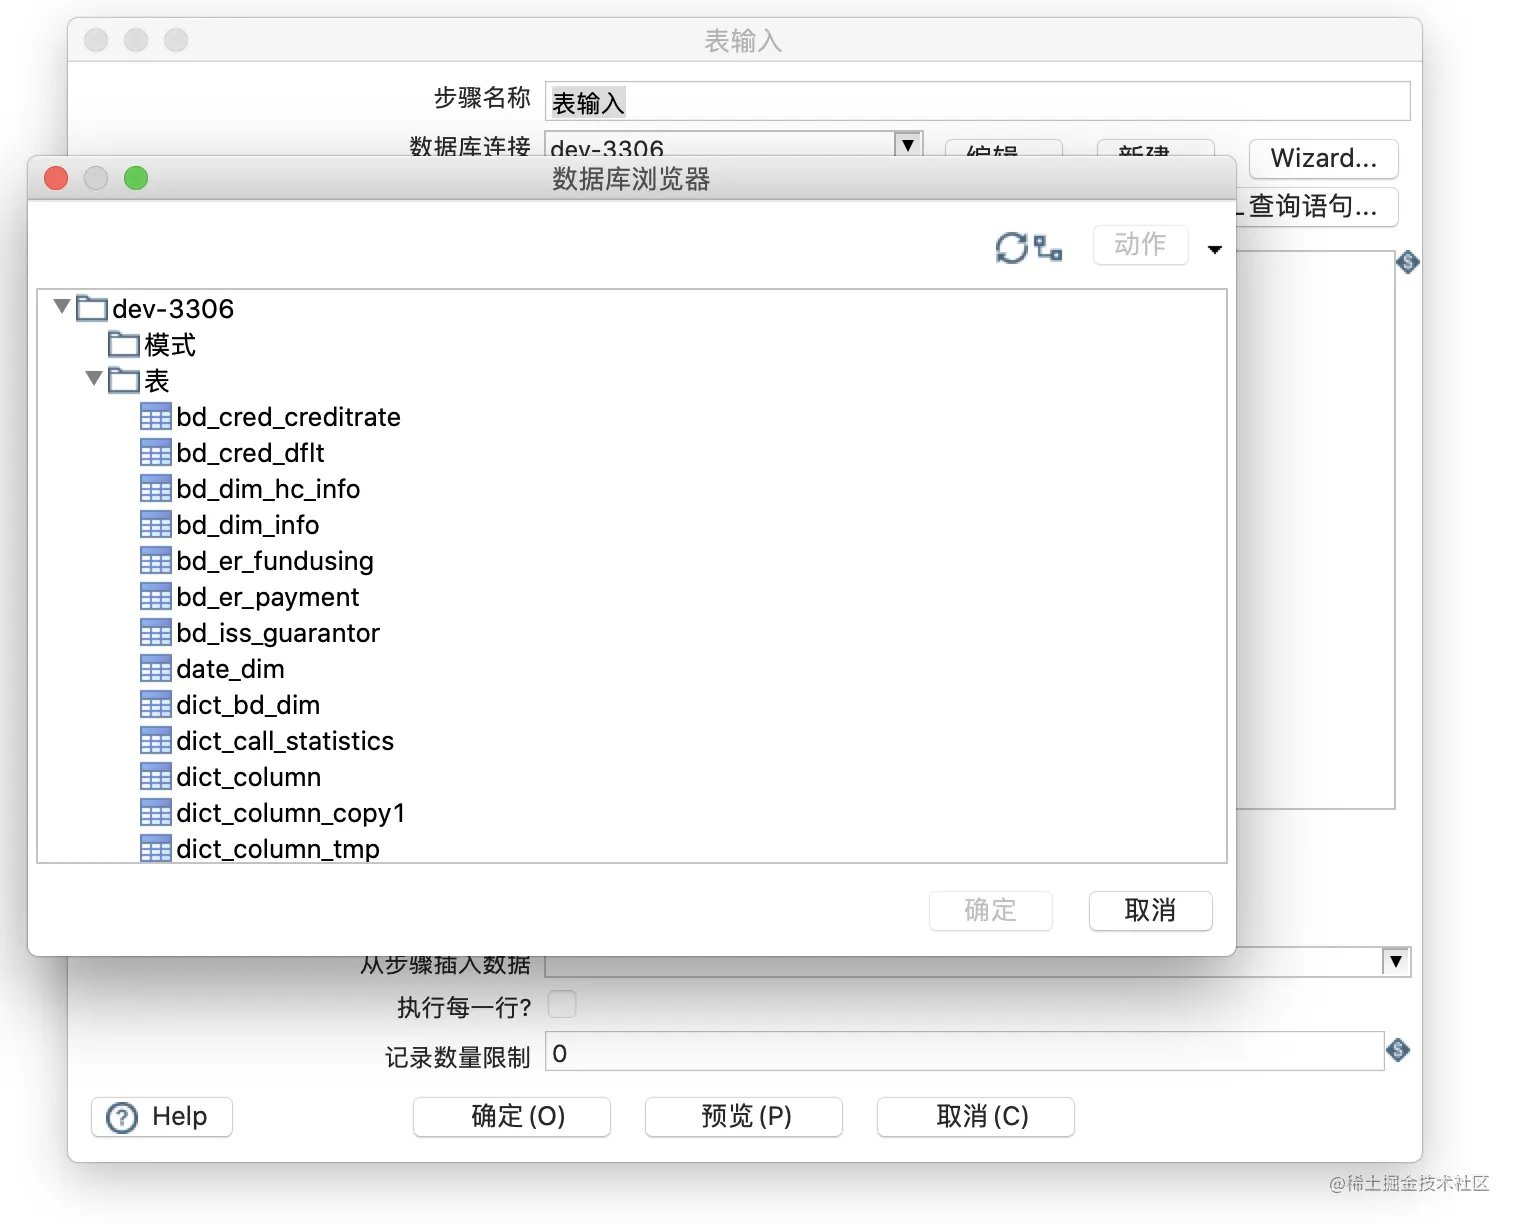
Task: Open 从步骤插入数据 dropdown arrow
Action: click(1396, 961)
